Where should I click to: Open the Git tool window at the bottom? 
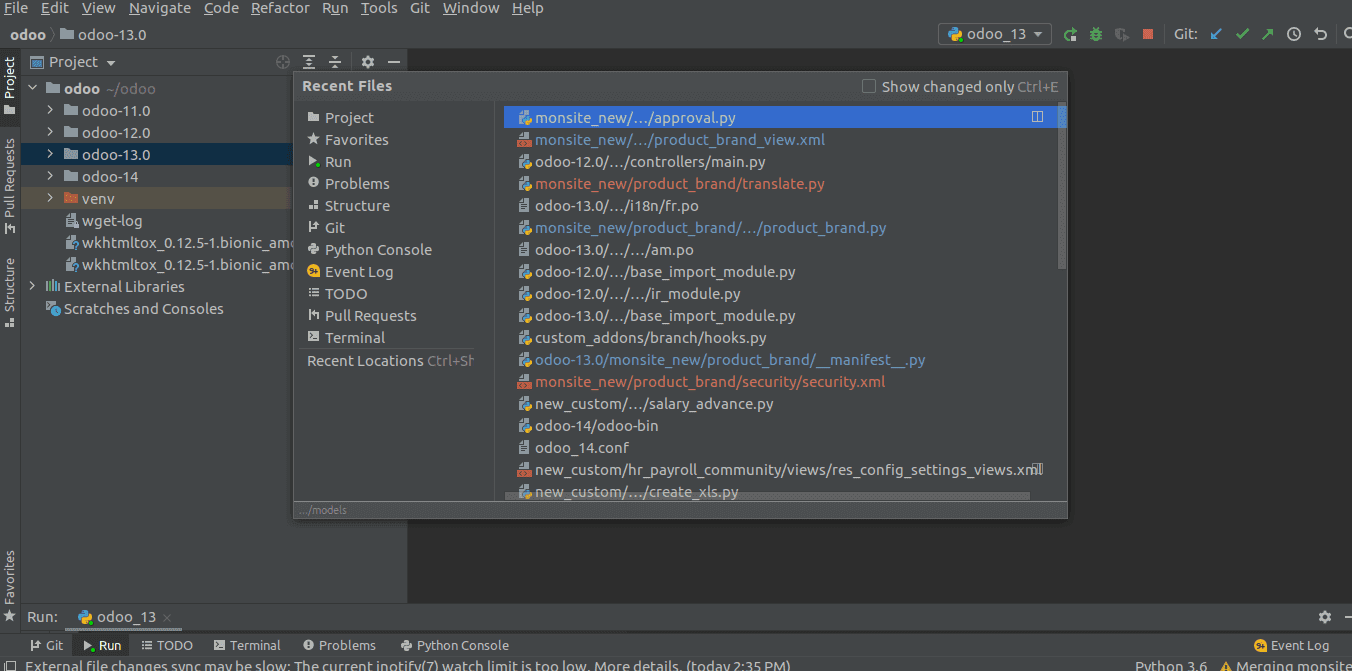[46, 645]
